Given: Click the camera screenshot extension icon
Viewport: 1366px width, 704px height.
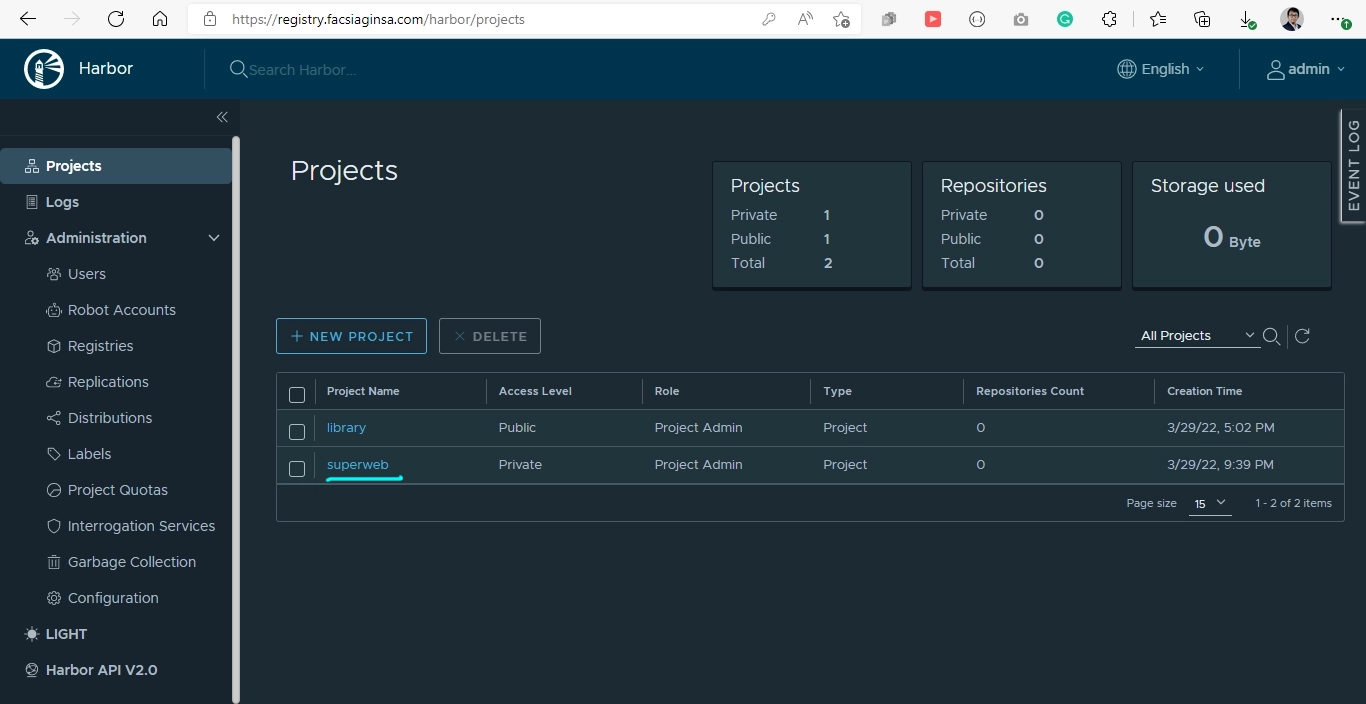Looking at the screenshot, I should [x=1021, y=19].
